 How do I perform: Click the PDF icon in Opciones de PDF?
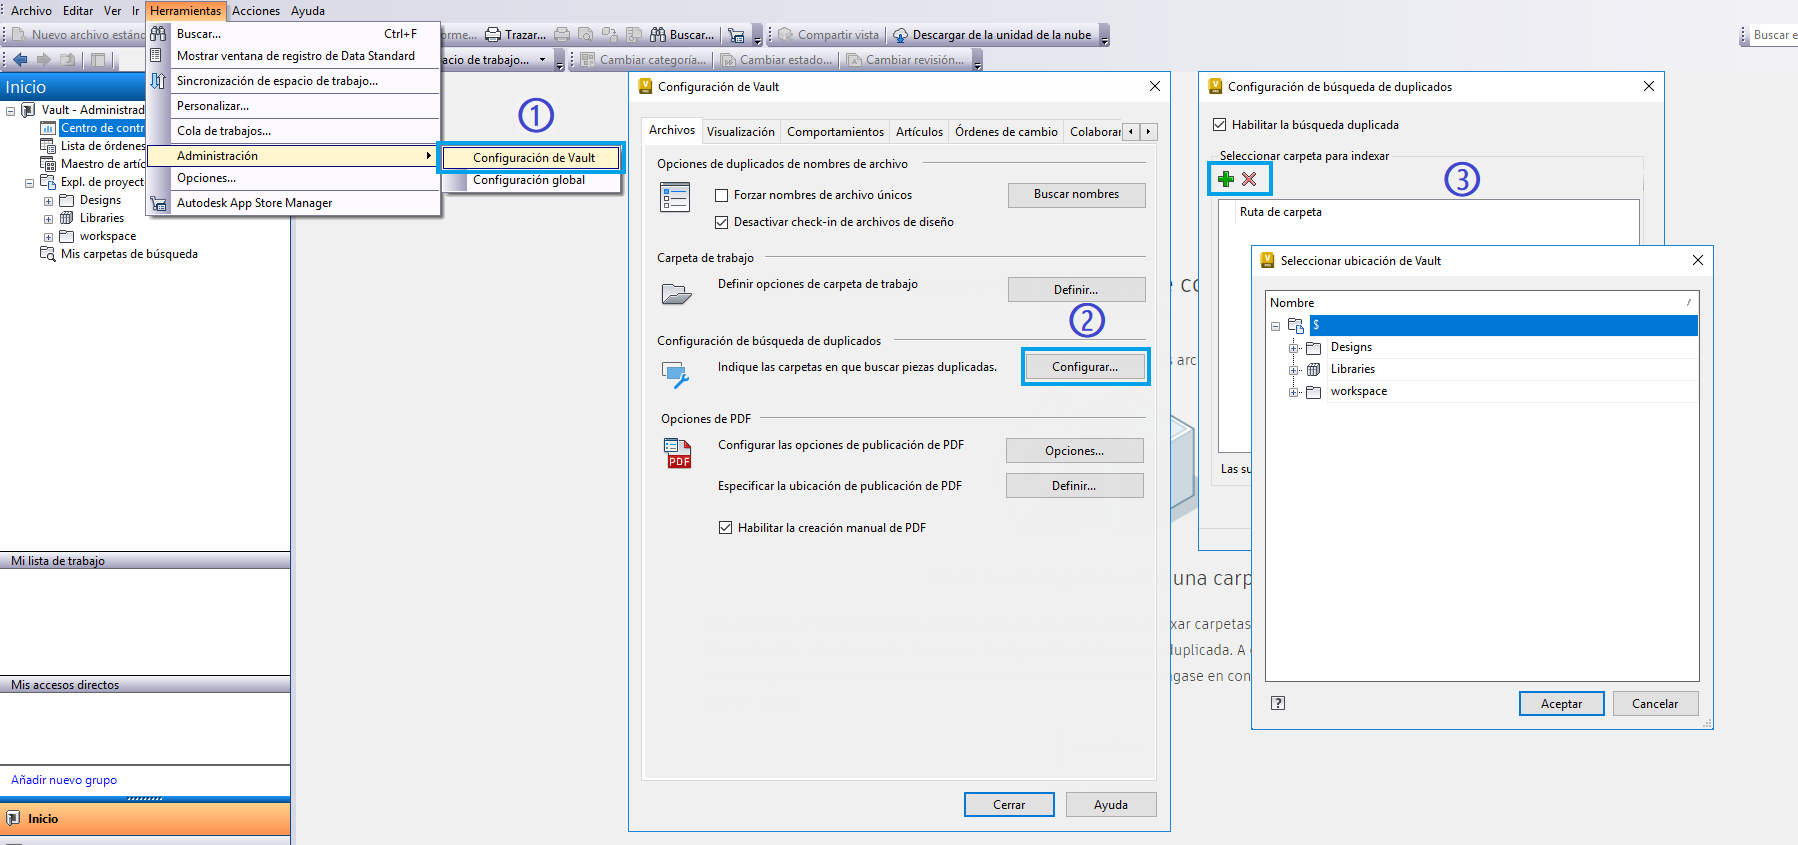point(678,453)
